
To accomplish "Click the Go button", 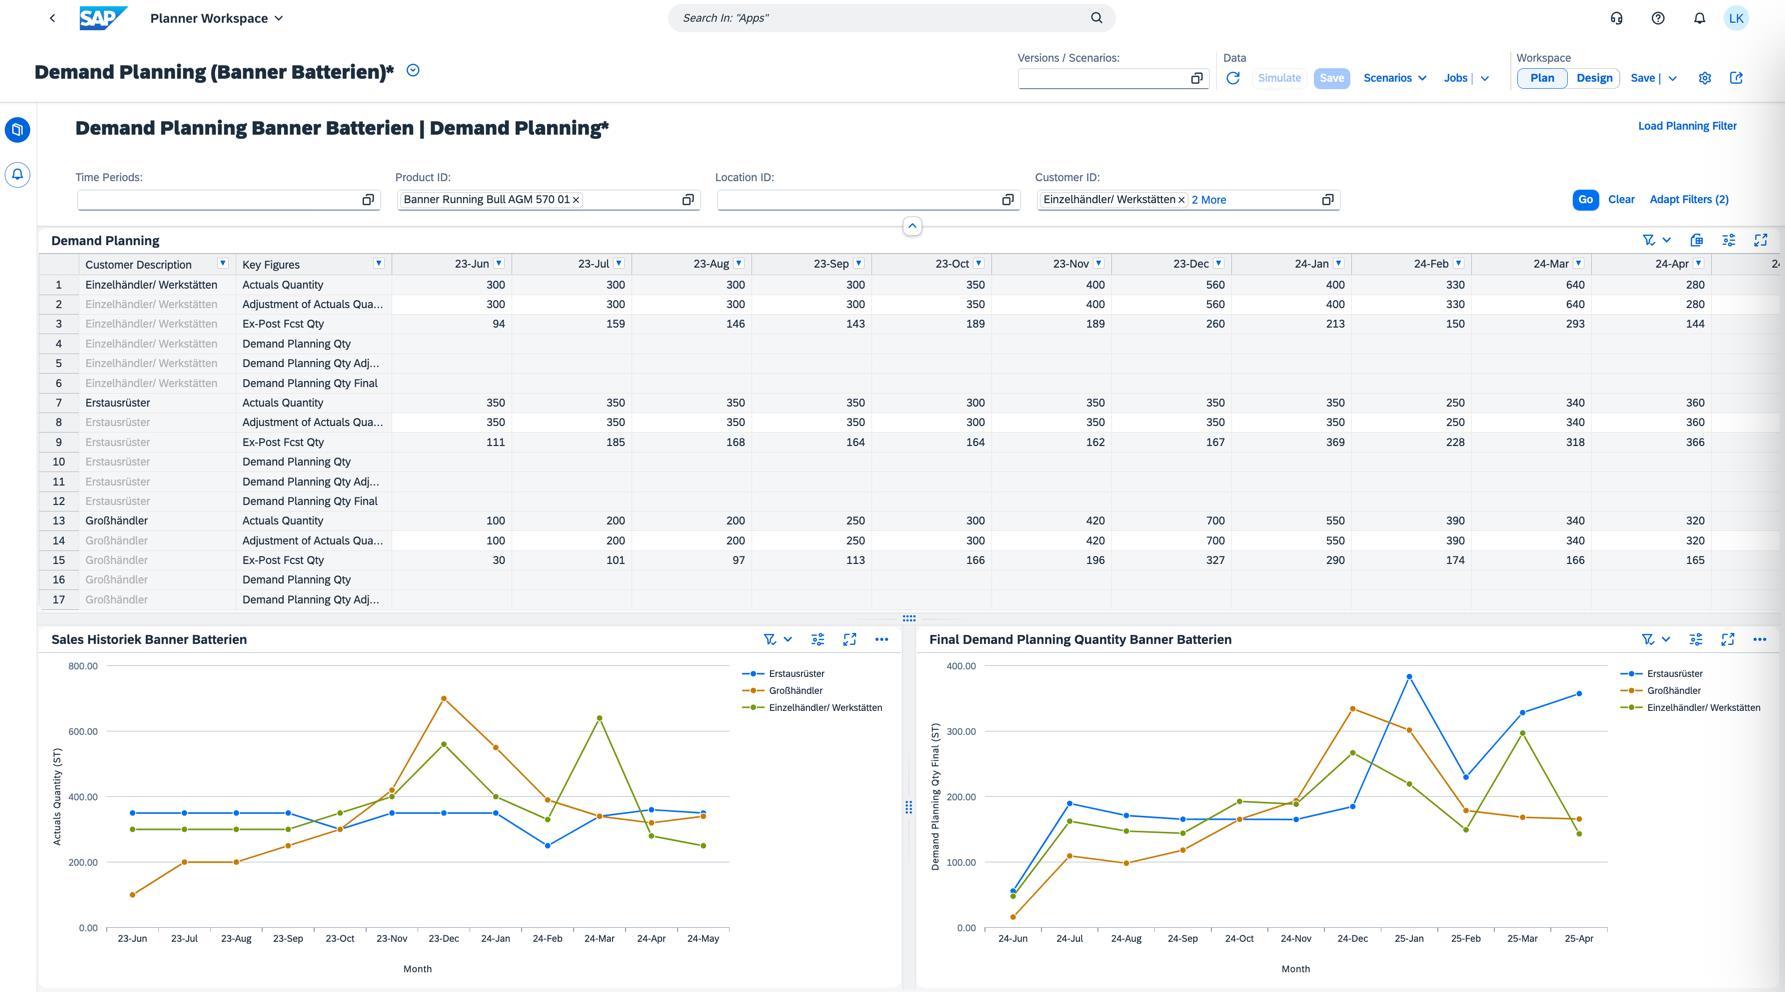I will click(x=1585, y=200).
